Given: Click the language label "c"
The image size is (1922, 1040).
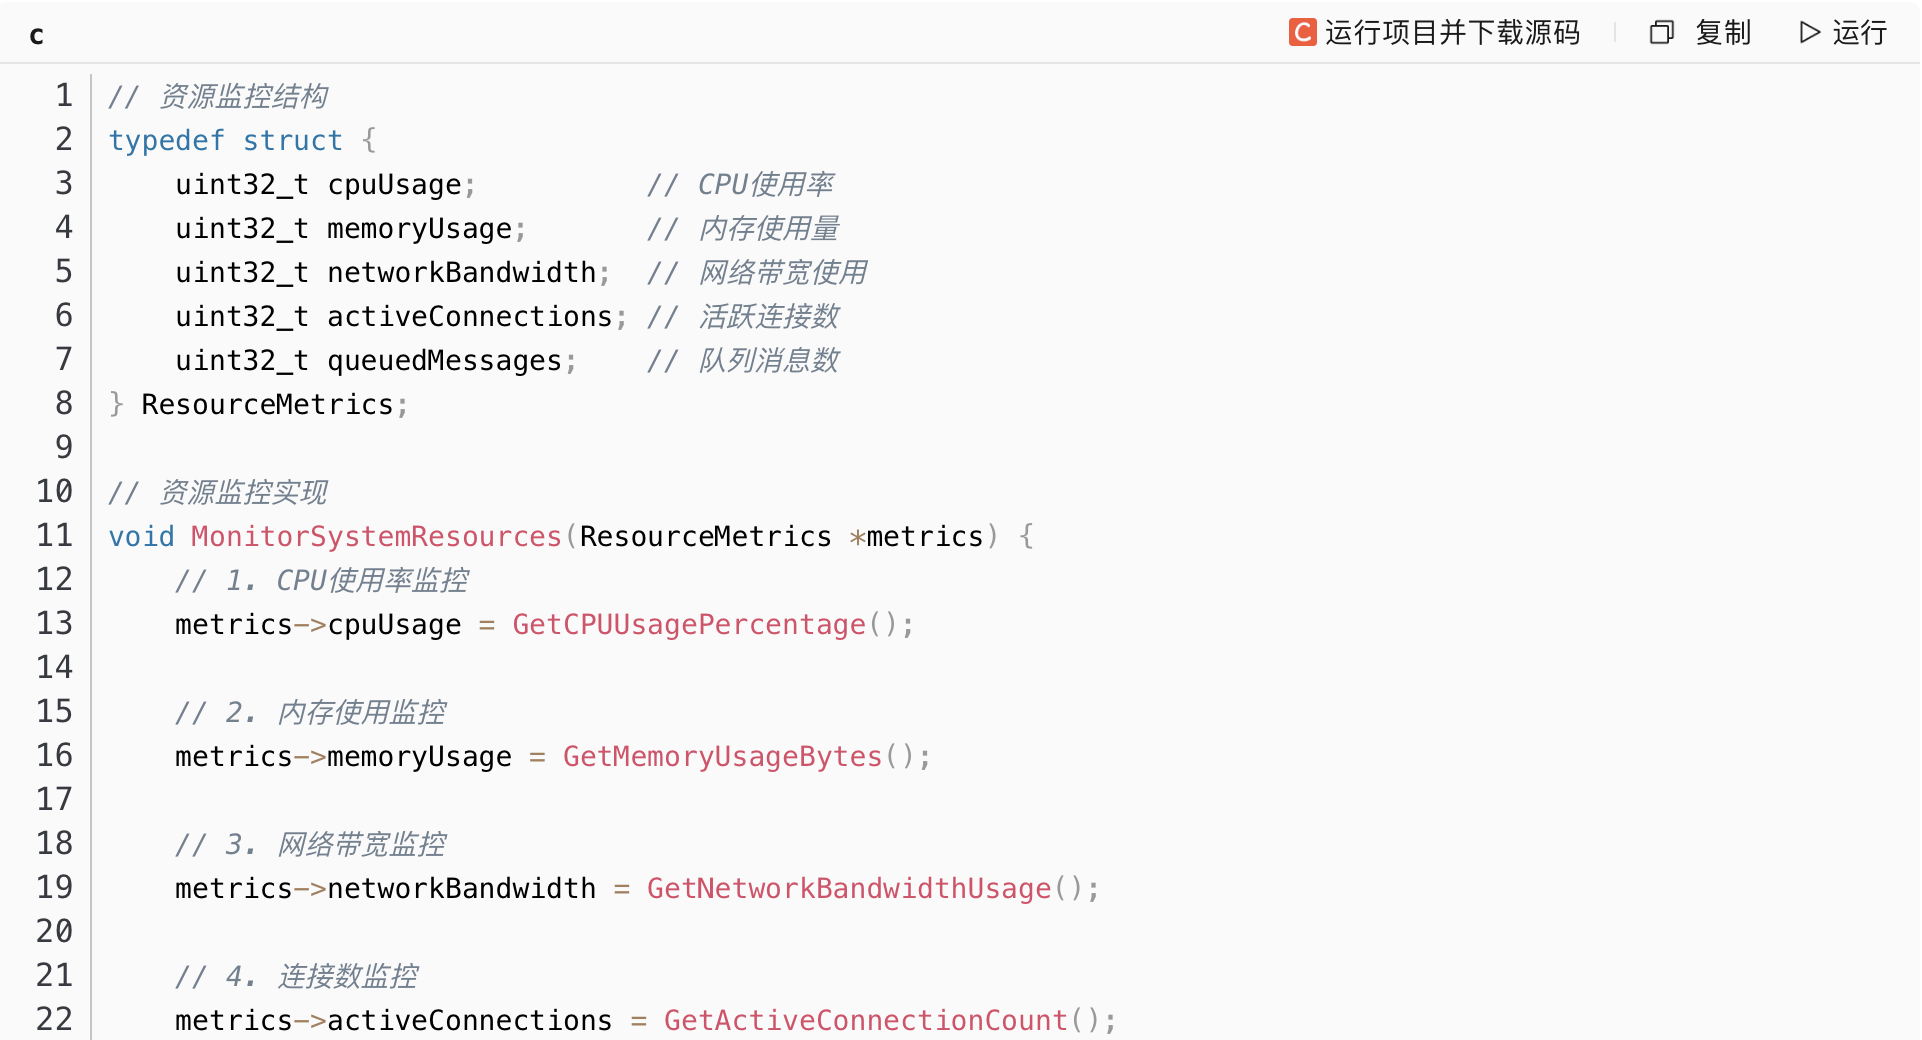Looking at the screenshot, I should (x=36, y=36).
